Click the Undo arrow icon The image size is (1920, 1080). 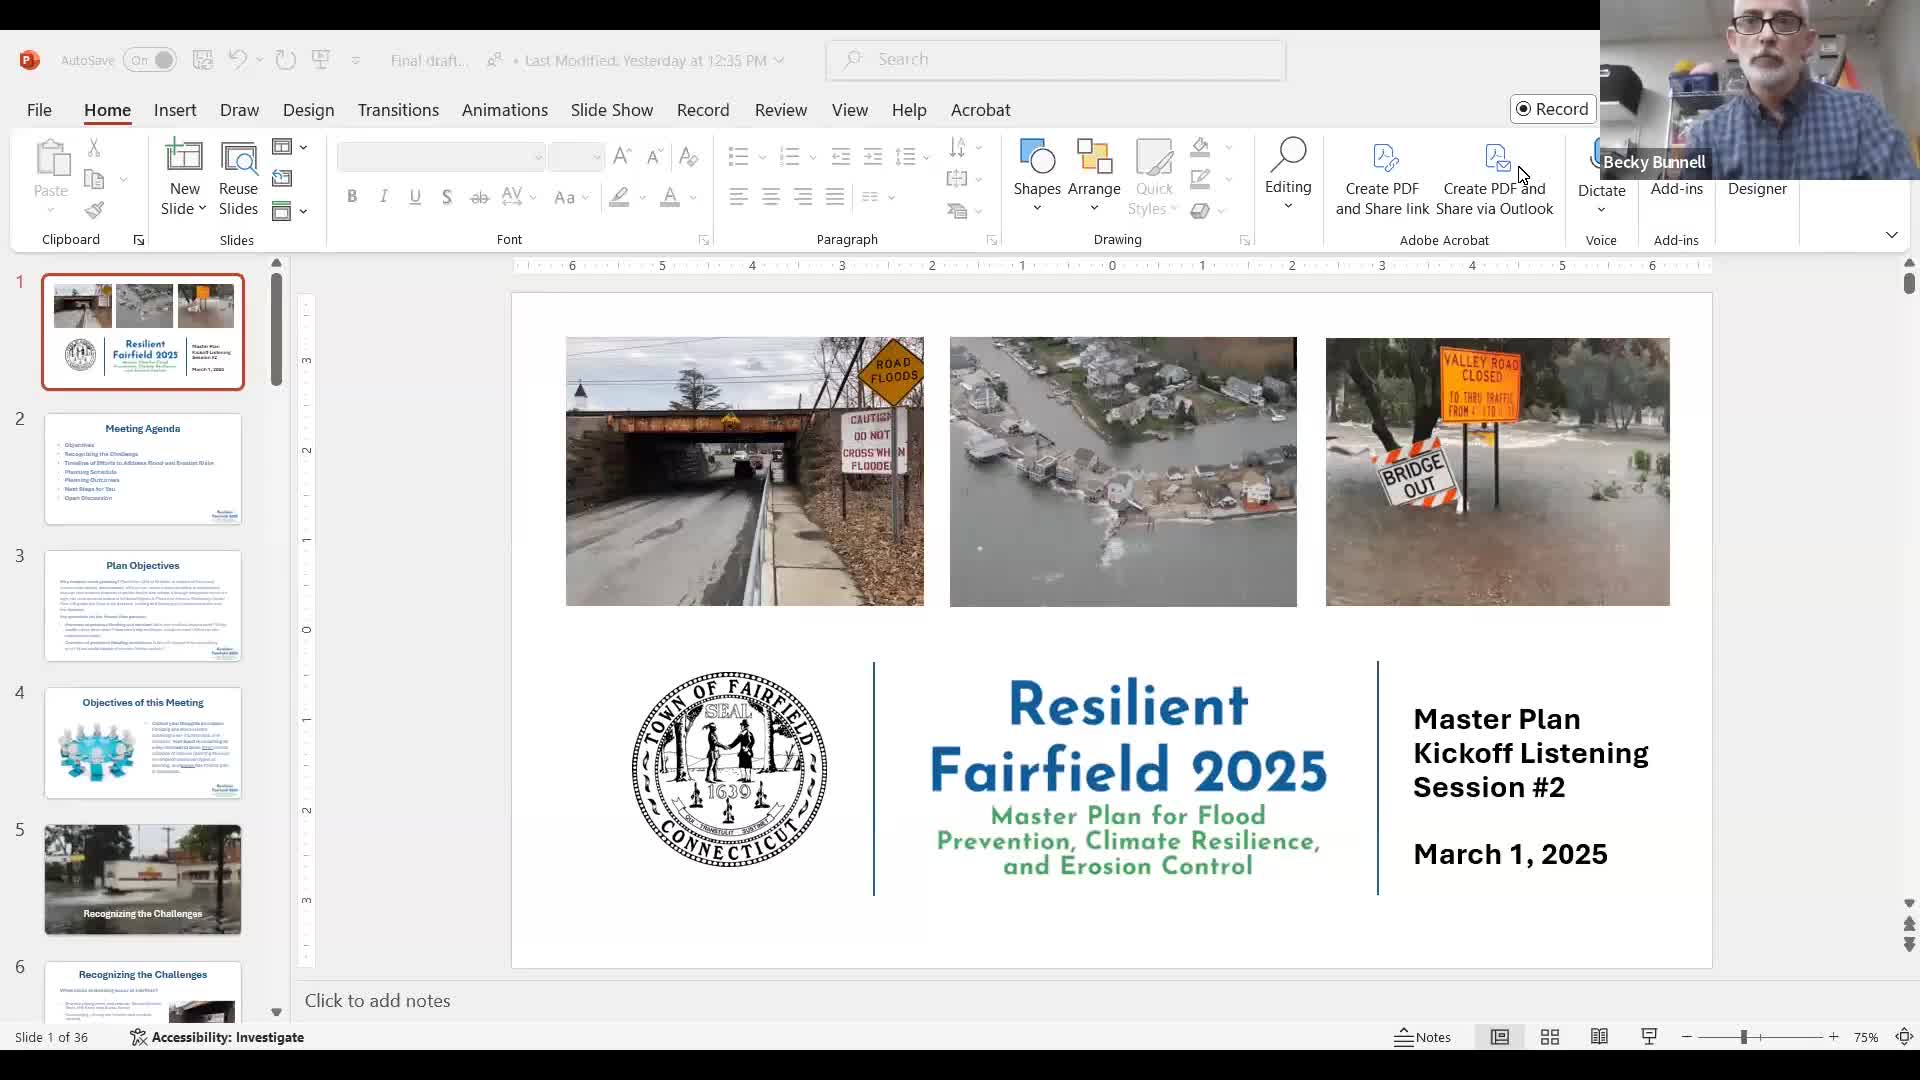coord(237,60)
